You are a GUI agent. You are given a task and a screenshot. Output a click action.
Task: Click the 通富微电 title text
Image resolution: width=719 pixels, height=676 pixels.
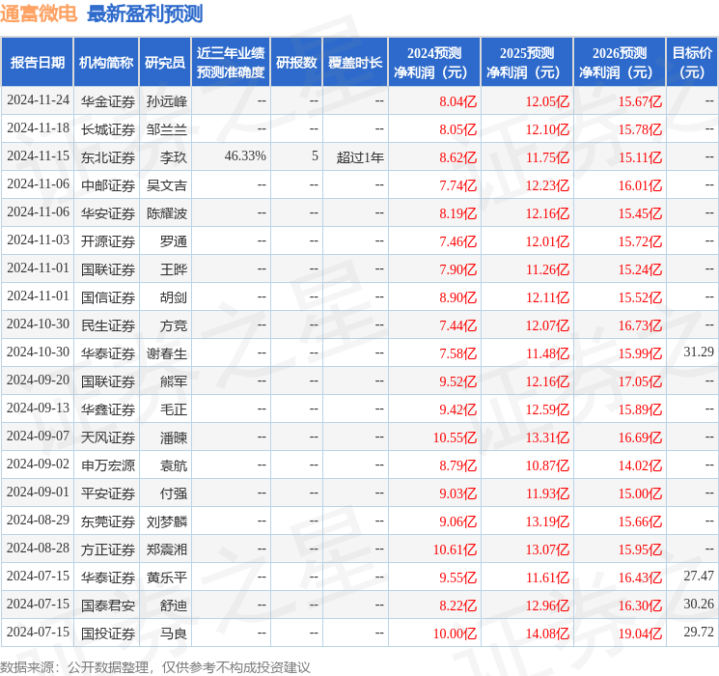point(39,14)
